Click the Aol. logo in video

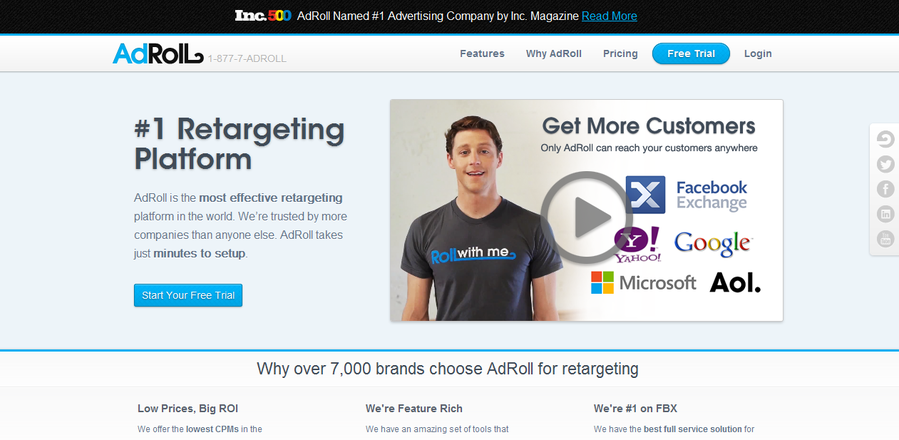click(x=735, y=282)
